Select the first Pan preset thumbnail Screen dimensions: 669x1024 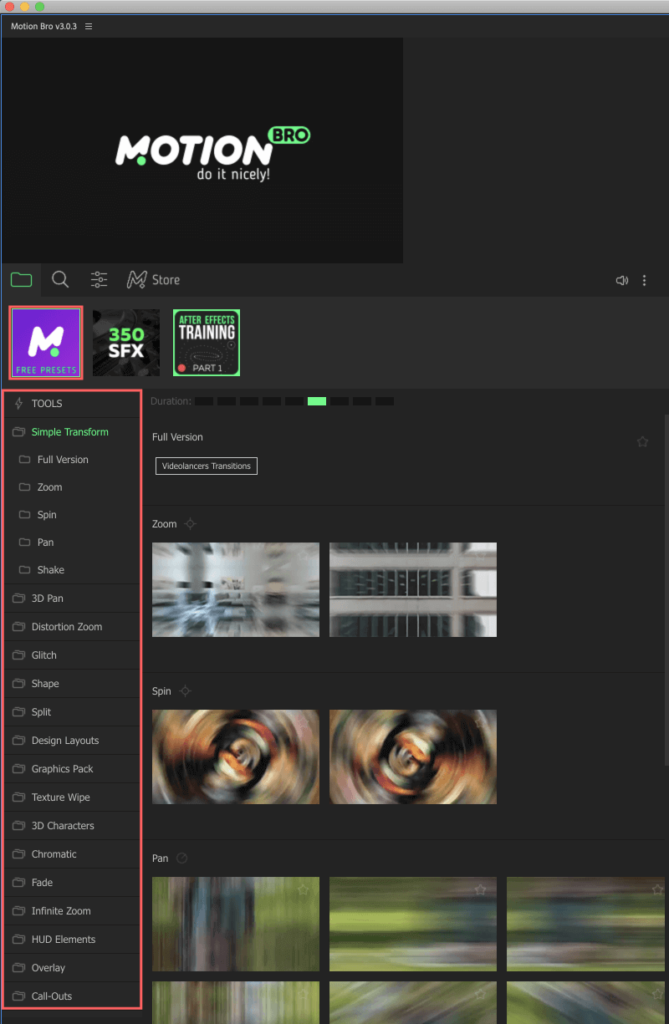236,924
